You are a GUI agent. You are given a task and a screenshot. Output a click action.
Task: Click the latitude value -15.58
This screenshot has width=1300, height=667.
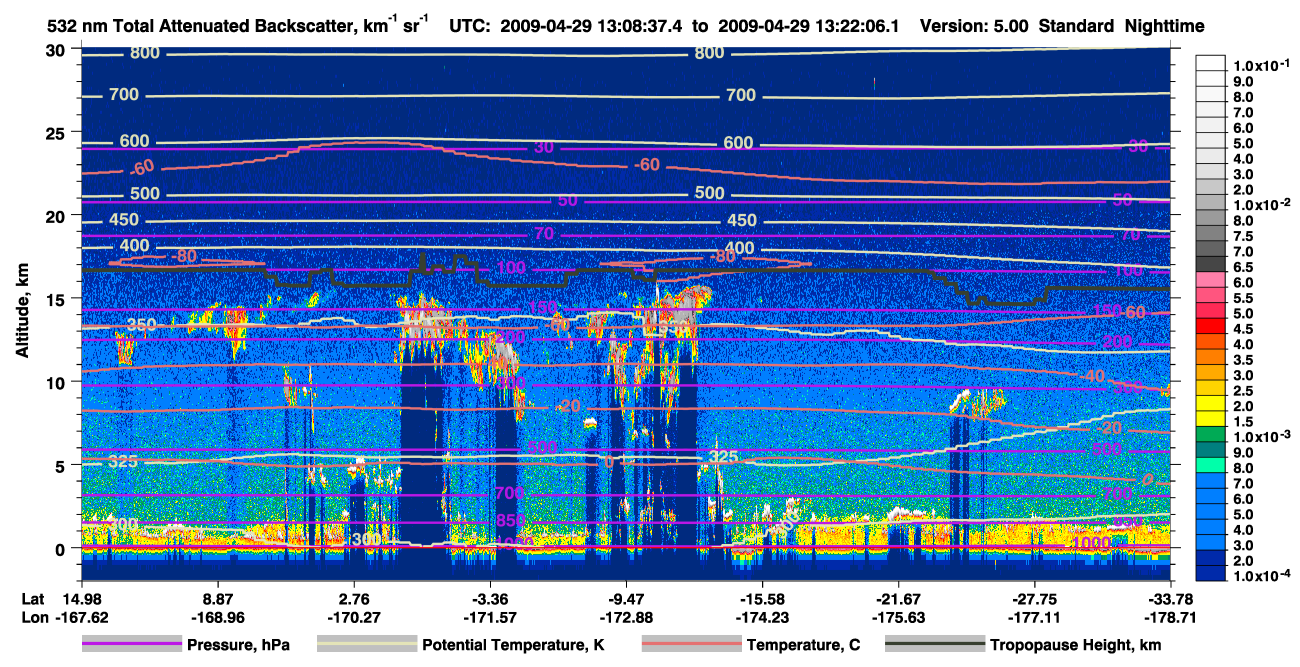coord(762,598)
